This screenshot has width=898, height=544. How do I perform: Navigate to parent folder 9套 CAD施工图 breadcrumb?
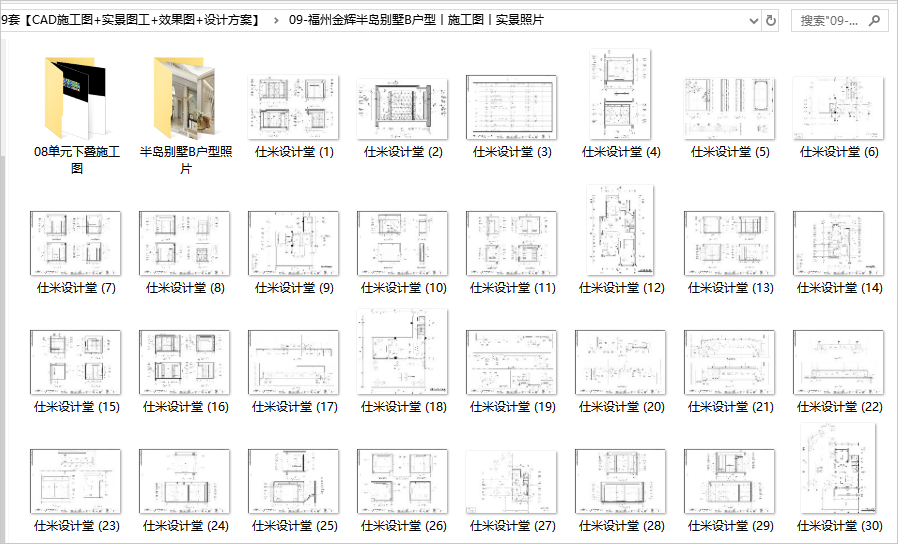click(x=131, y=20)
